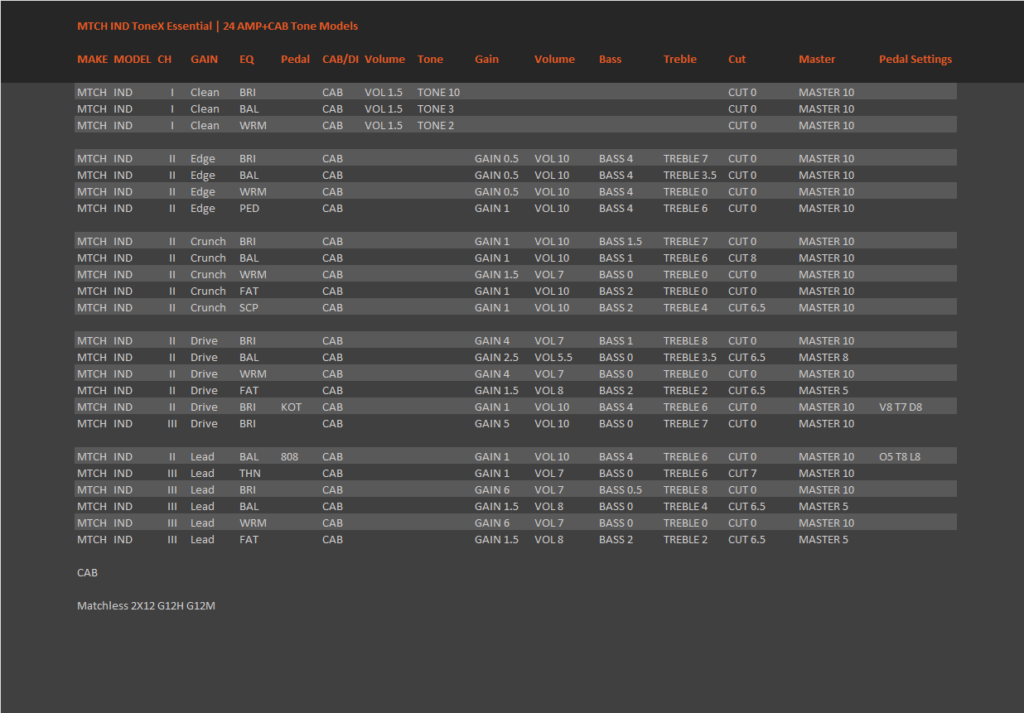Select the 'TONE 3' cell

436,109
